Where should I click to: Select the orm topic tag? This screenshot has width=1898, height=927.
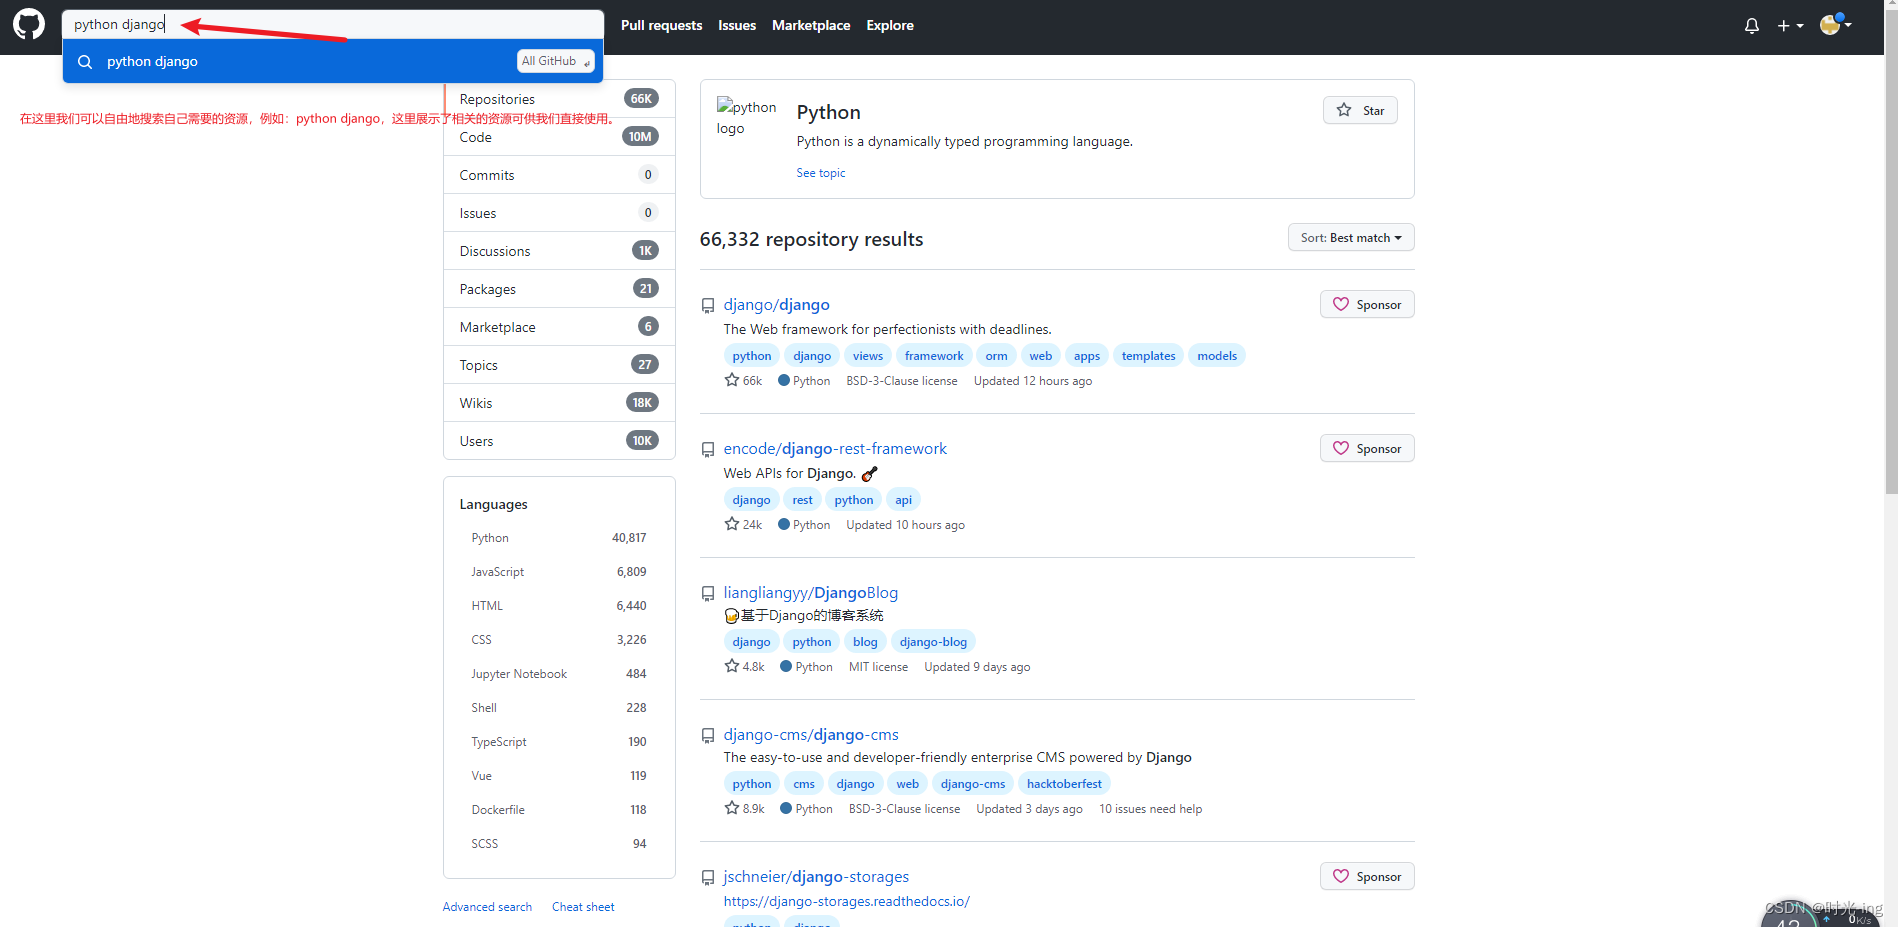point(996,356)
